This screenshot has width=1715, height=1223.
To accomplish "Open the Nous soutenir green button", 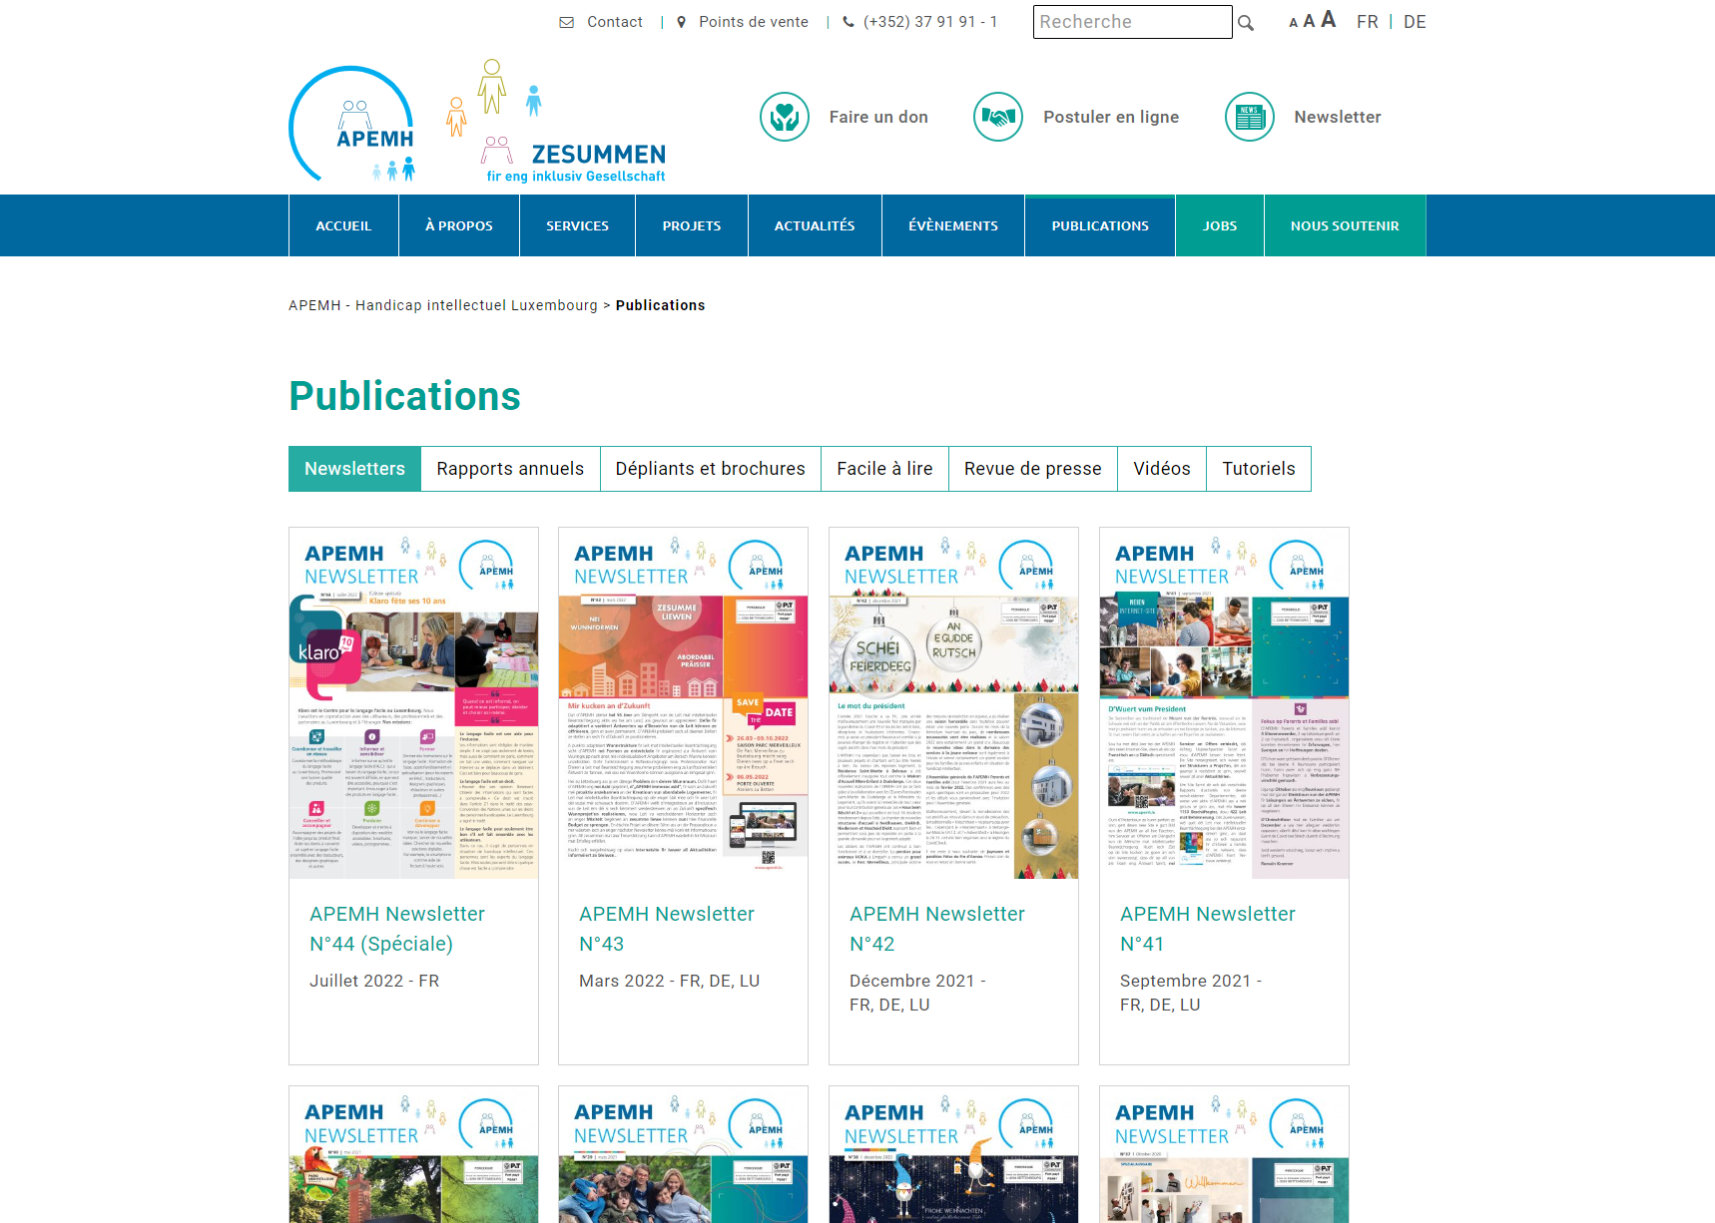I will pyautogui.click(x=1344, y=226).
